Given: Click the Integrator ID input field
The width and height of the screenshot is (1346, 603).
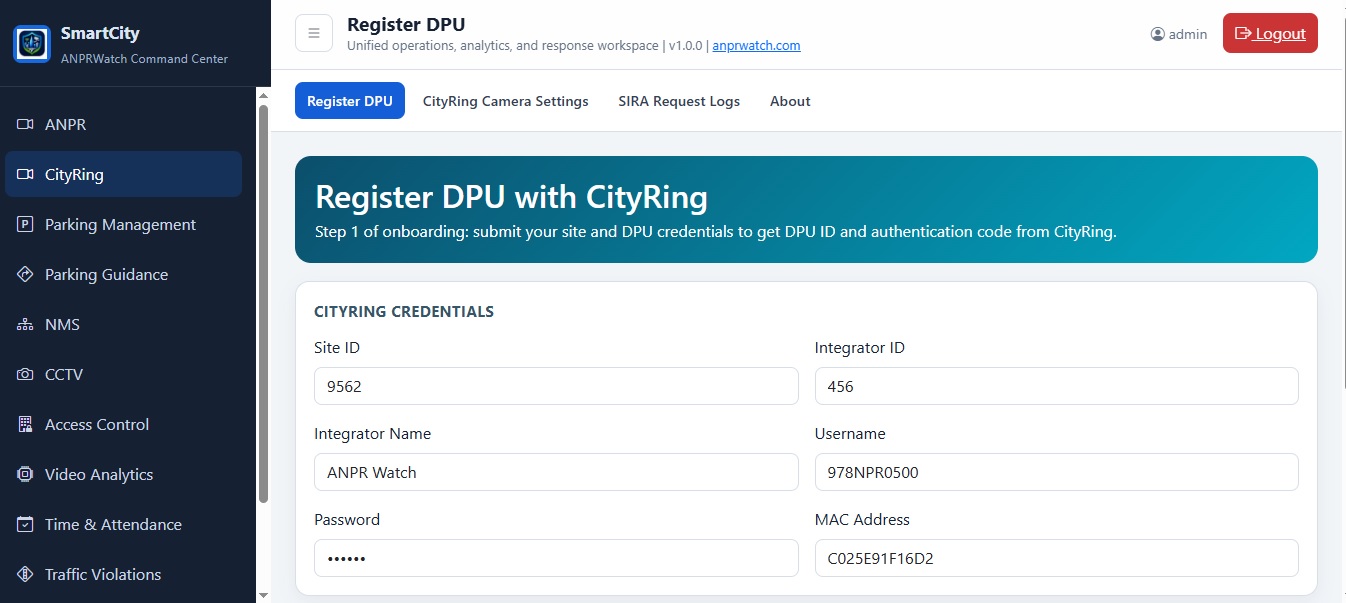Looking at the screenshot, I should point(1057,386).
